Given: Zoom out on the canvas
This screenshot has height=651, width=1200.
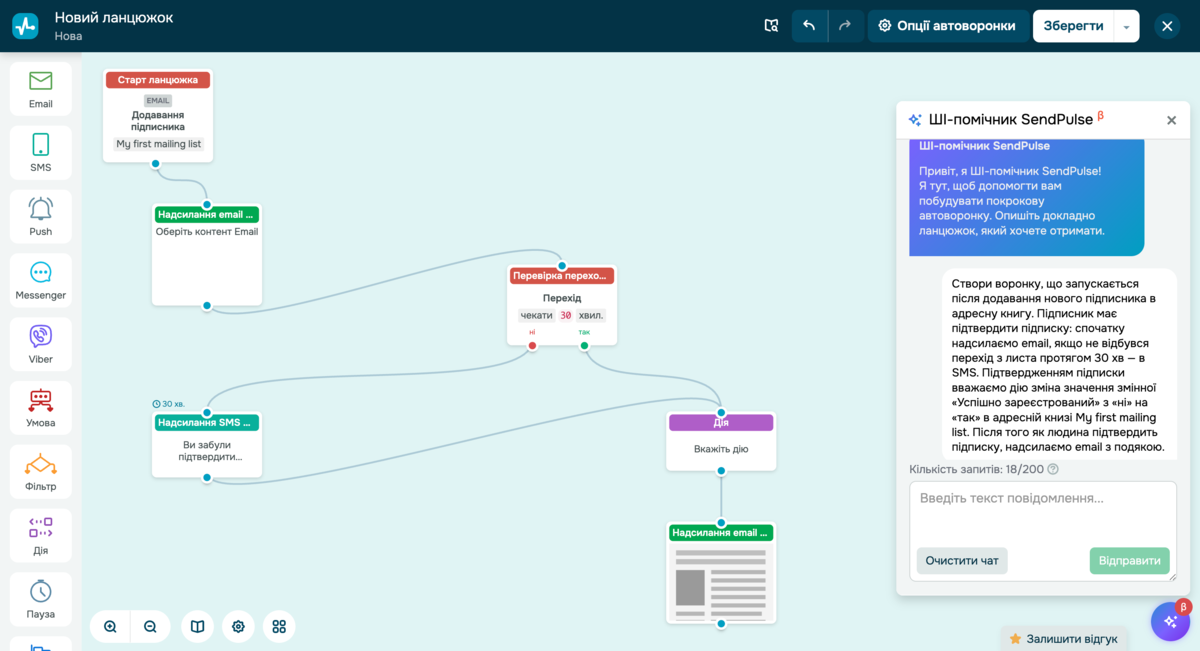Looking at the screenshot, I should click(x=150, y=627).
